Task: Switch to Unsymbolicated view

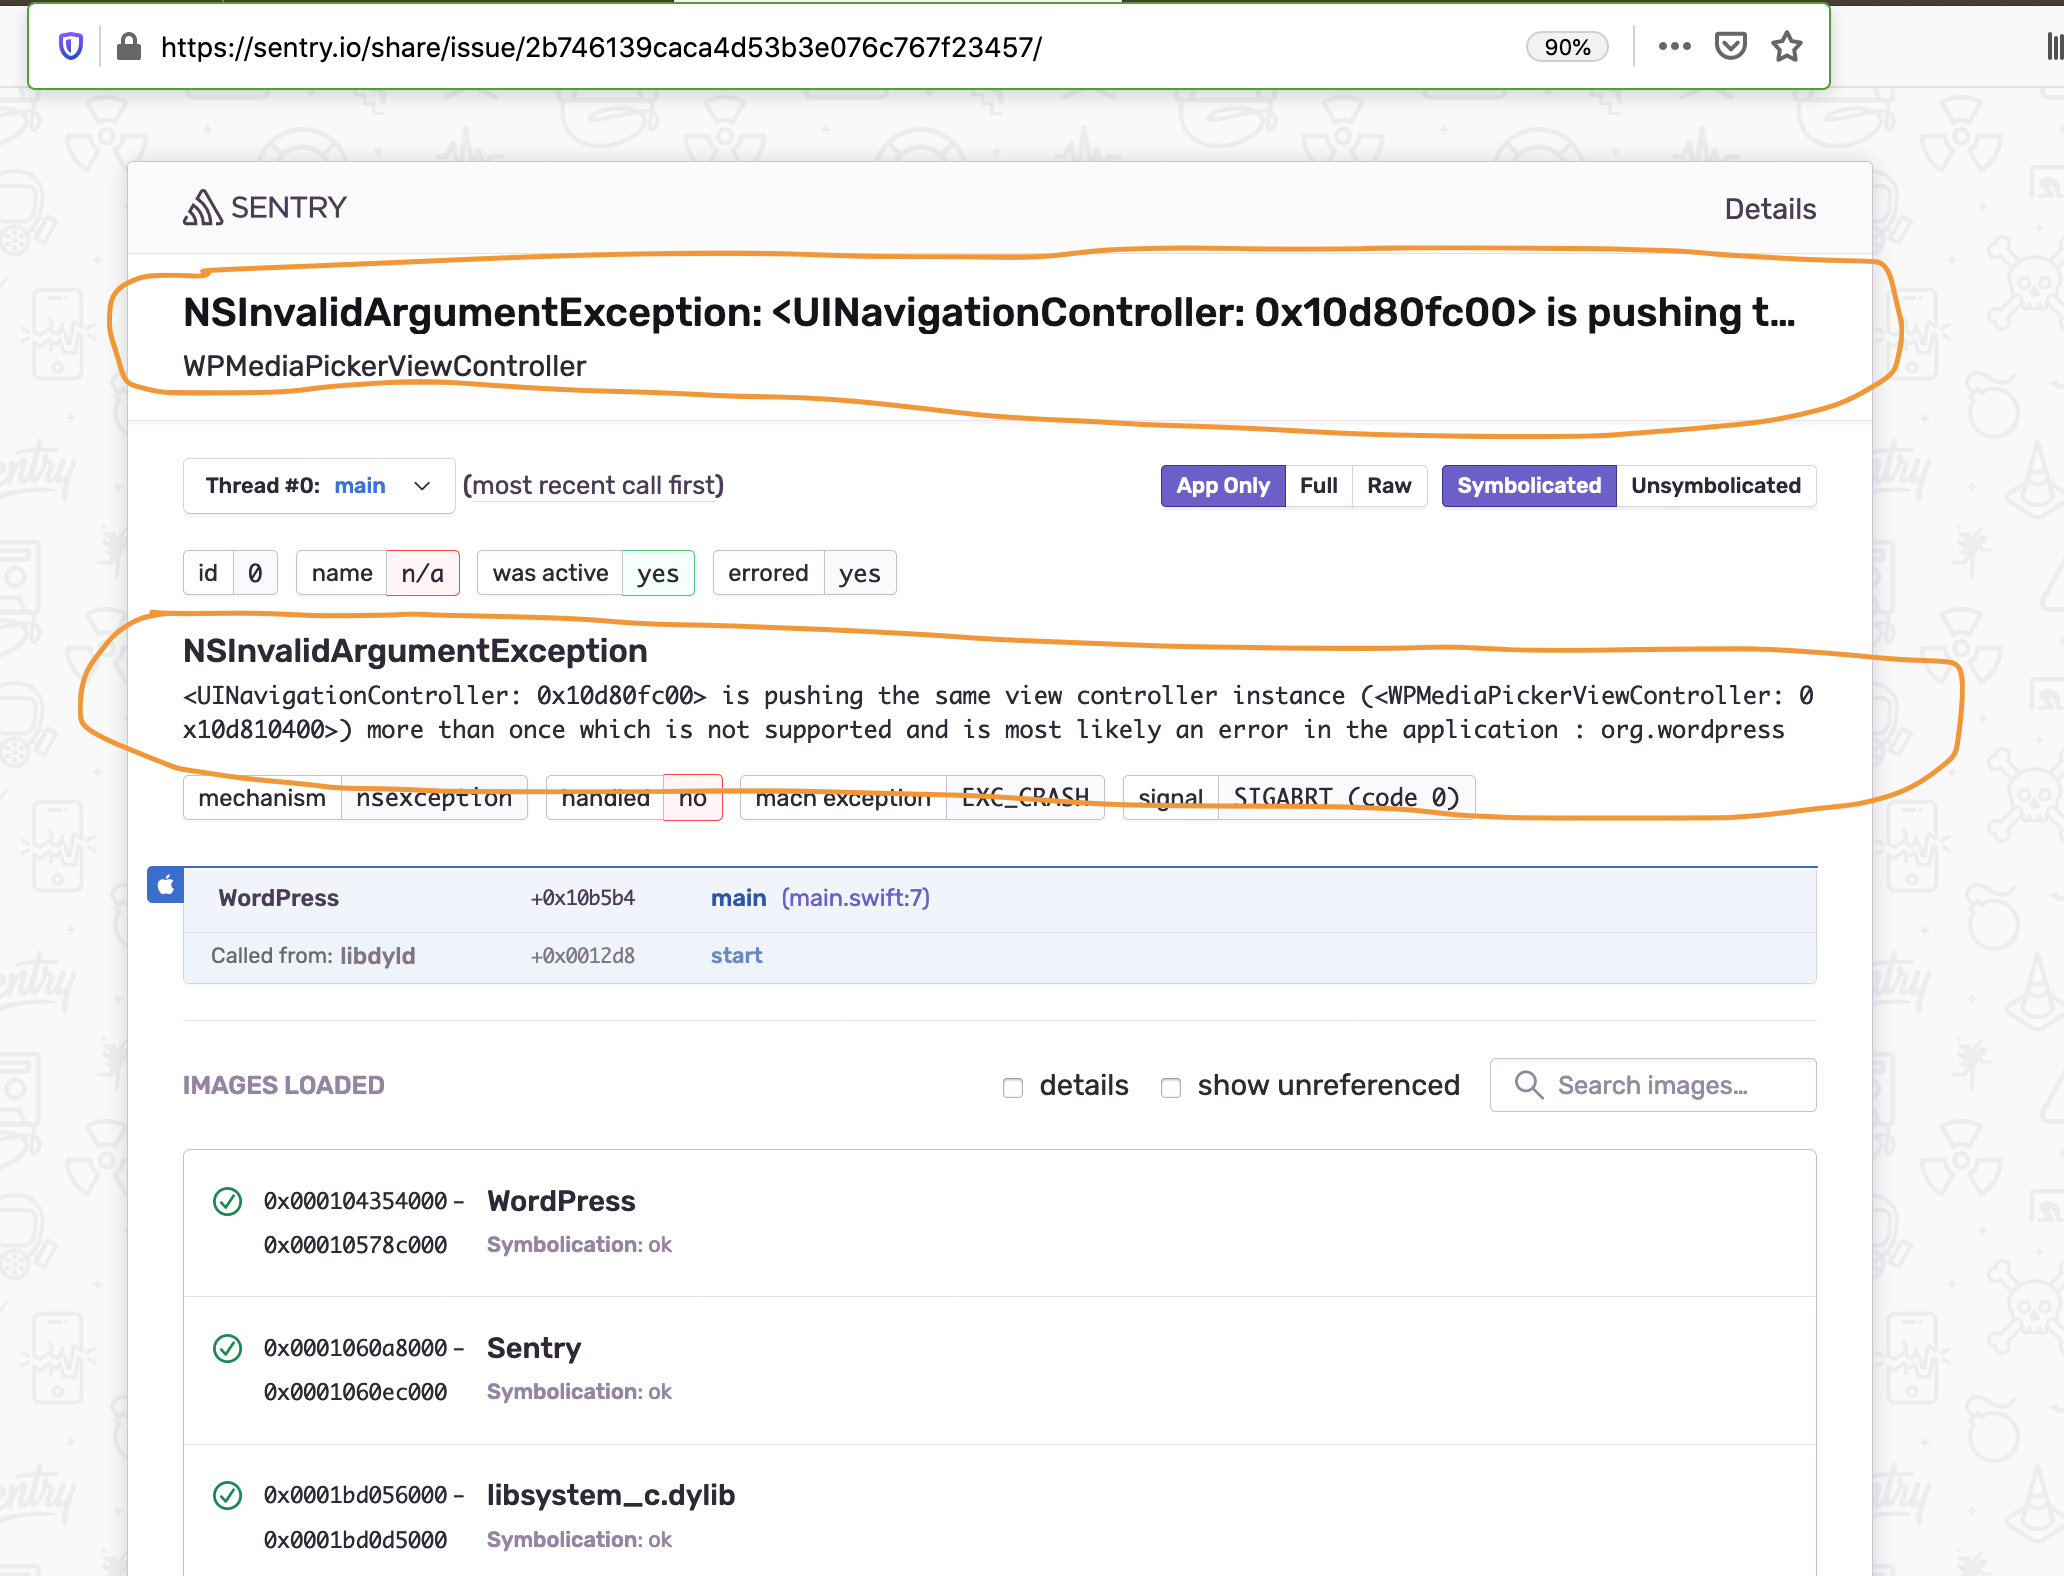Action: (x=1716, y=486)
